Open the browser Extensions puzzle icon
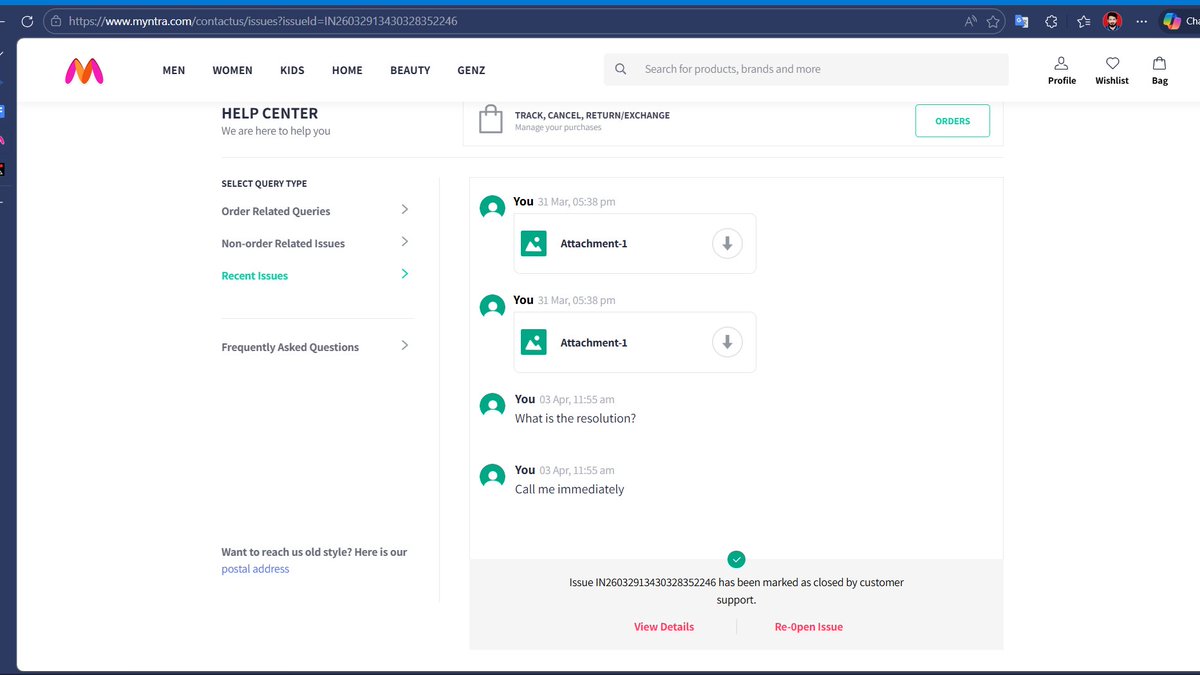The width and height of the screenshot is (1200, 675). point(1051,20)
